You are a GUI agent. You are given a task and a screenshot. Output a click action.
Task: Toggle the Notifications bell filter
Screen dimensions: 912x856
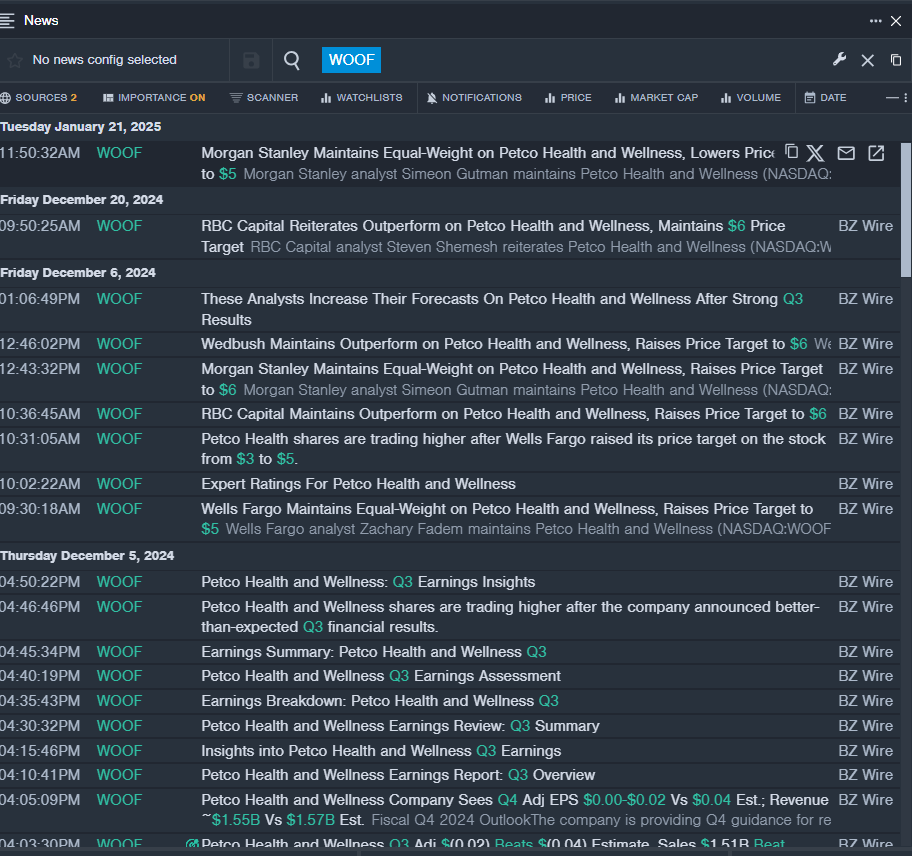click(473, 98)
